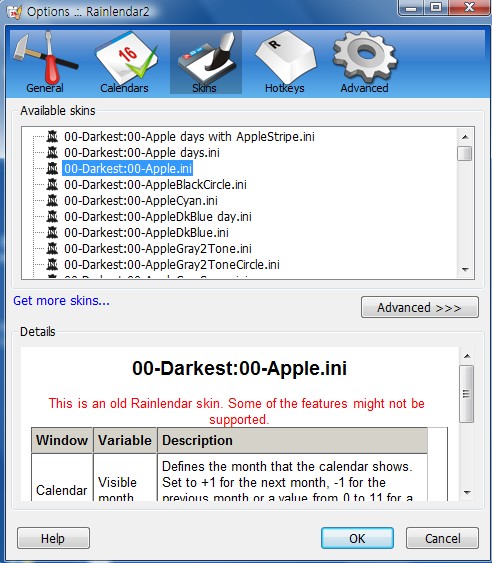This screenshot has width=492, height=563.
Task: Open the Get more skins link
Action: (61, 301)
